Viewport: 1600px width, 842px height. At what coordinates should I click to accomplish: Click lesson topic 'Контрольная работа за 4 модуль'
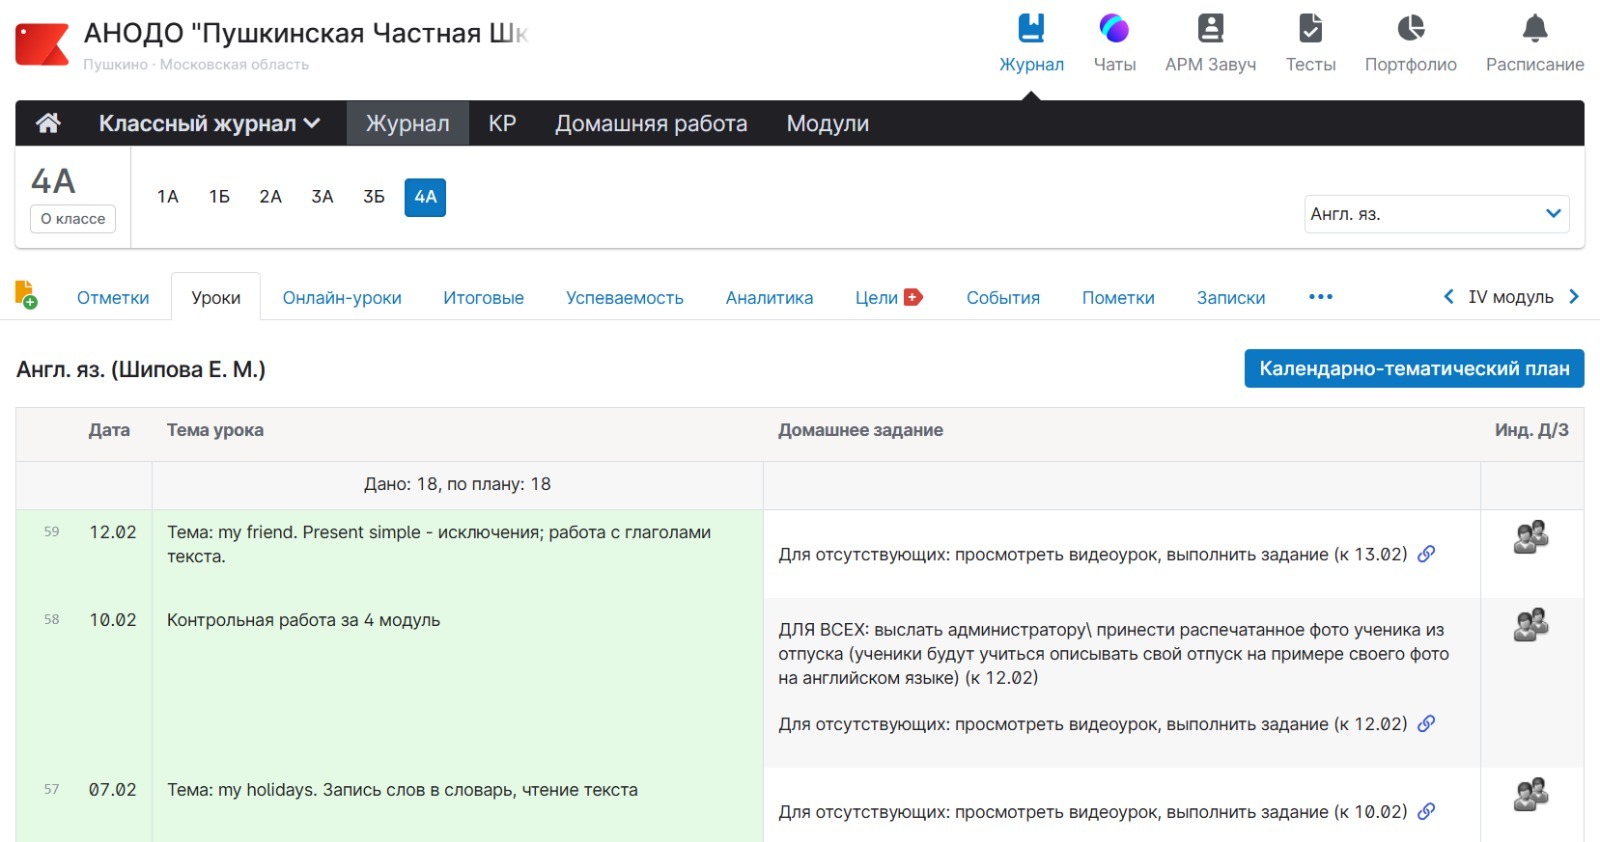click(304, 620)
